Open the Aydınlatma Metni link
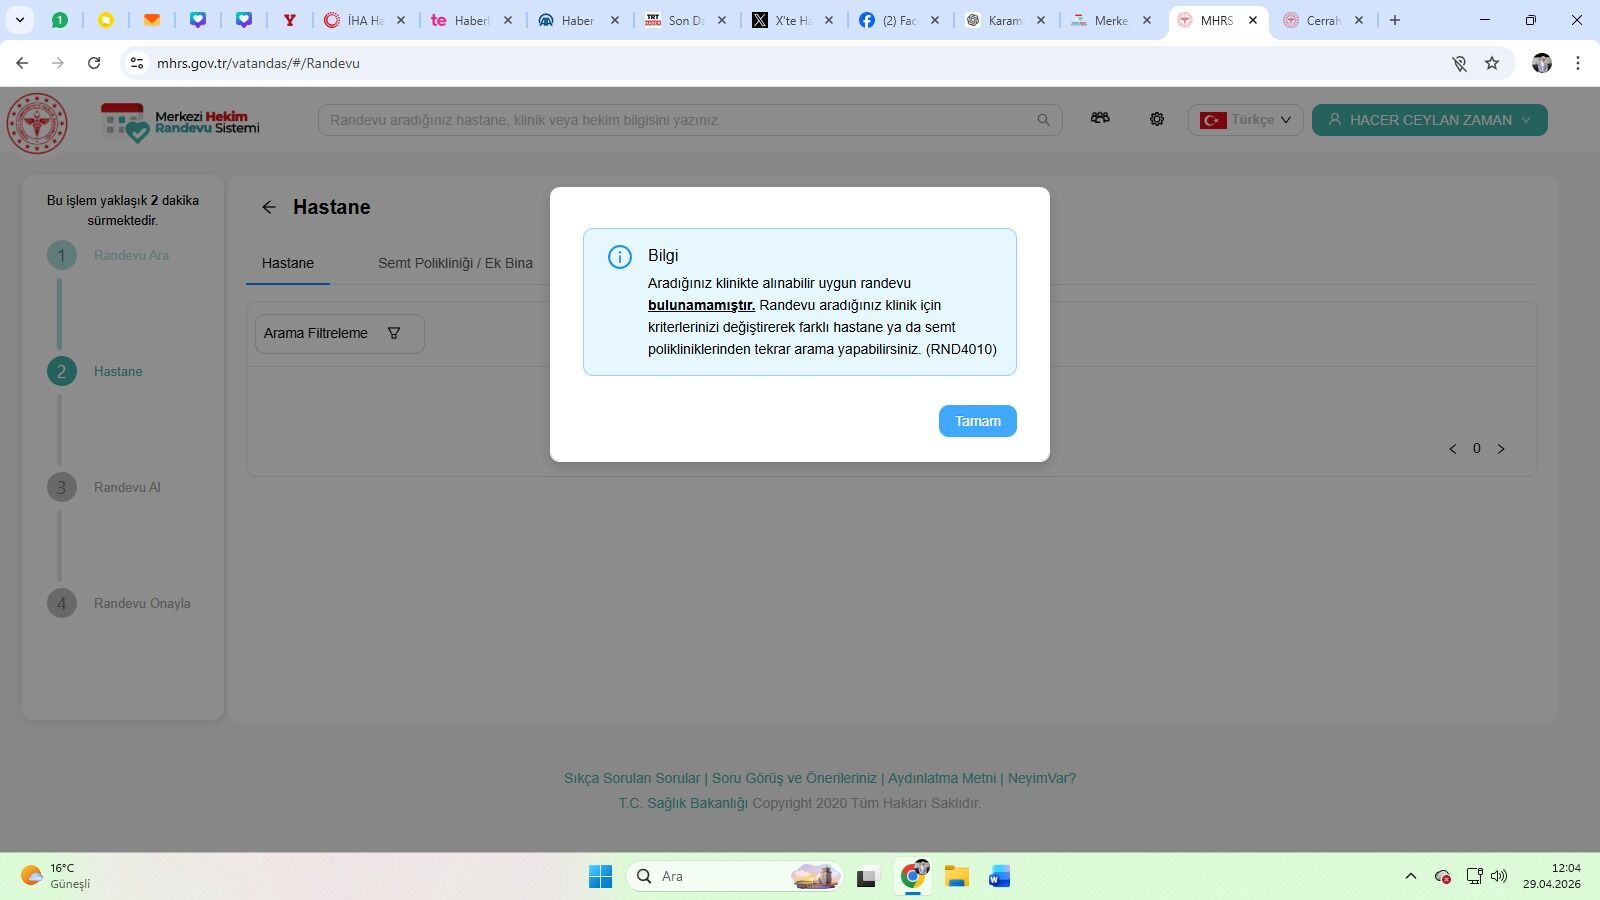The width and height of the screenshot is (1600, 900). [x=942, y=778]
